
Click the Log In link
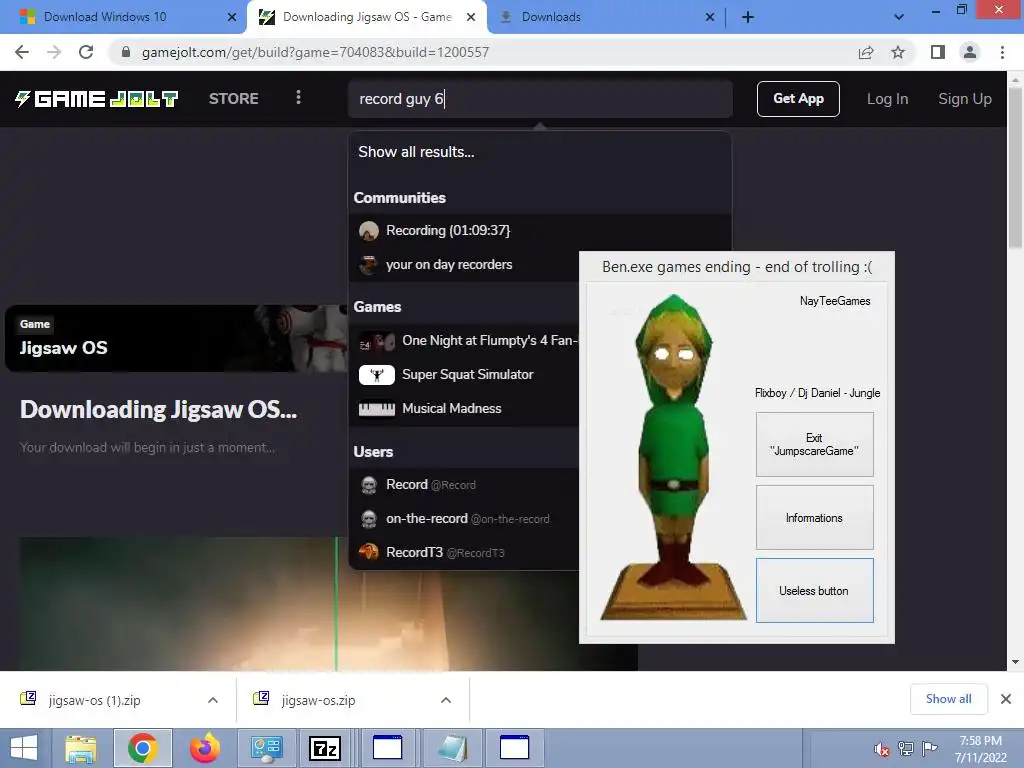click(x=887, y=99)
